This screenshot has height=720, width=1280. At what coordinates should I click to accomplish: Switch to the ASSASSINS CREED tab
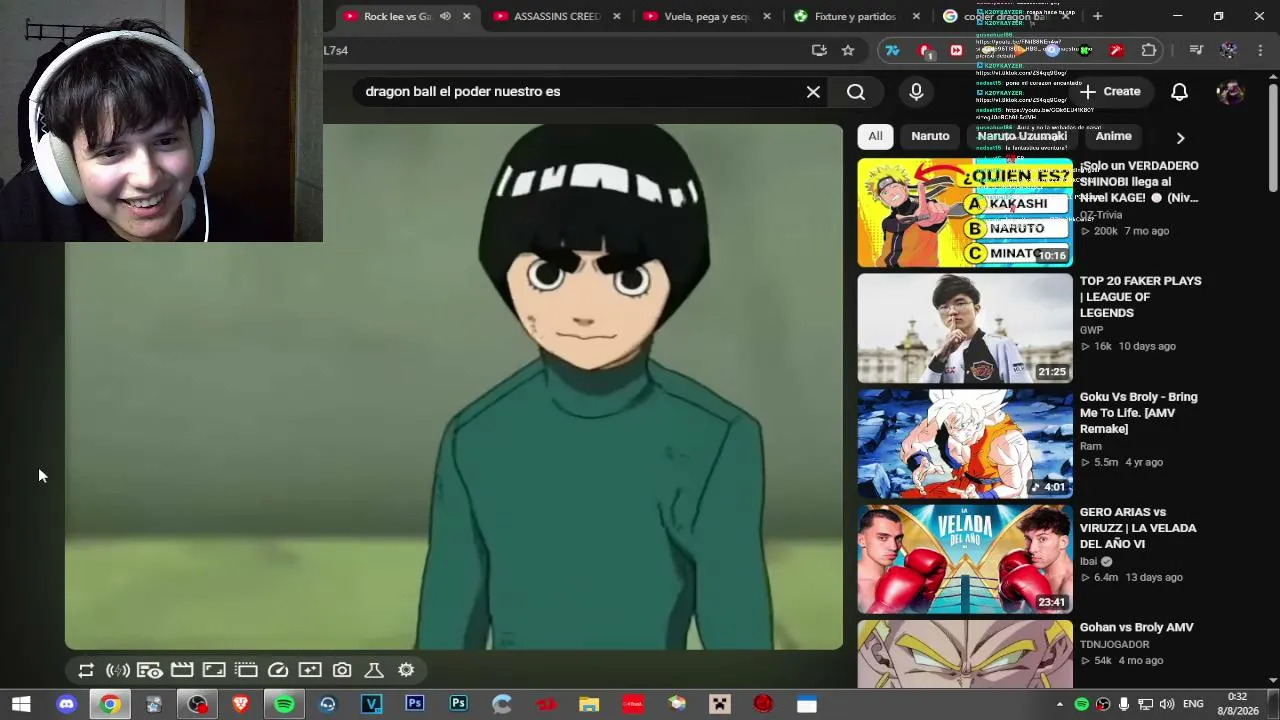(x=556, y=16)
